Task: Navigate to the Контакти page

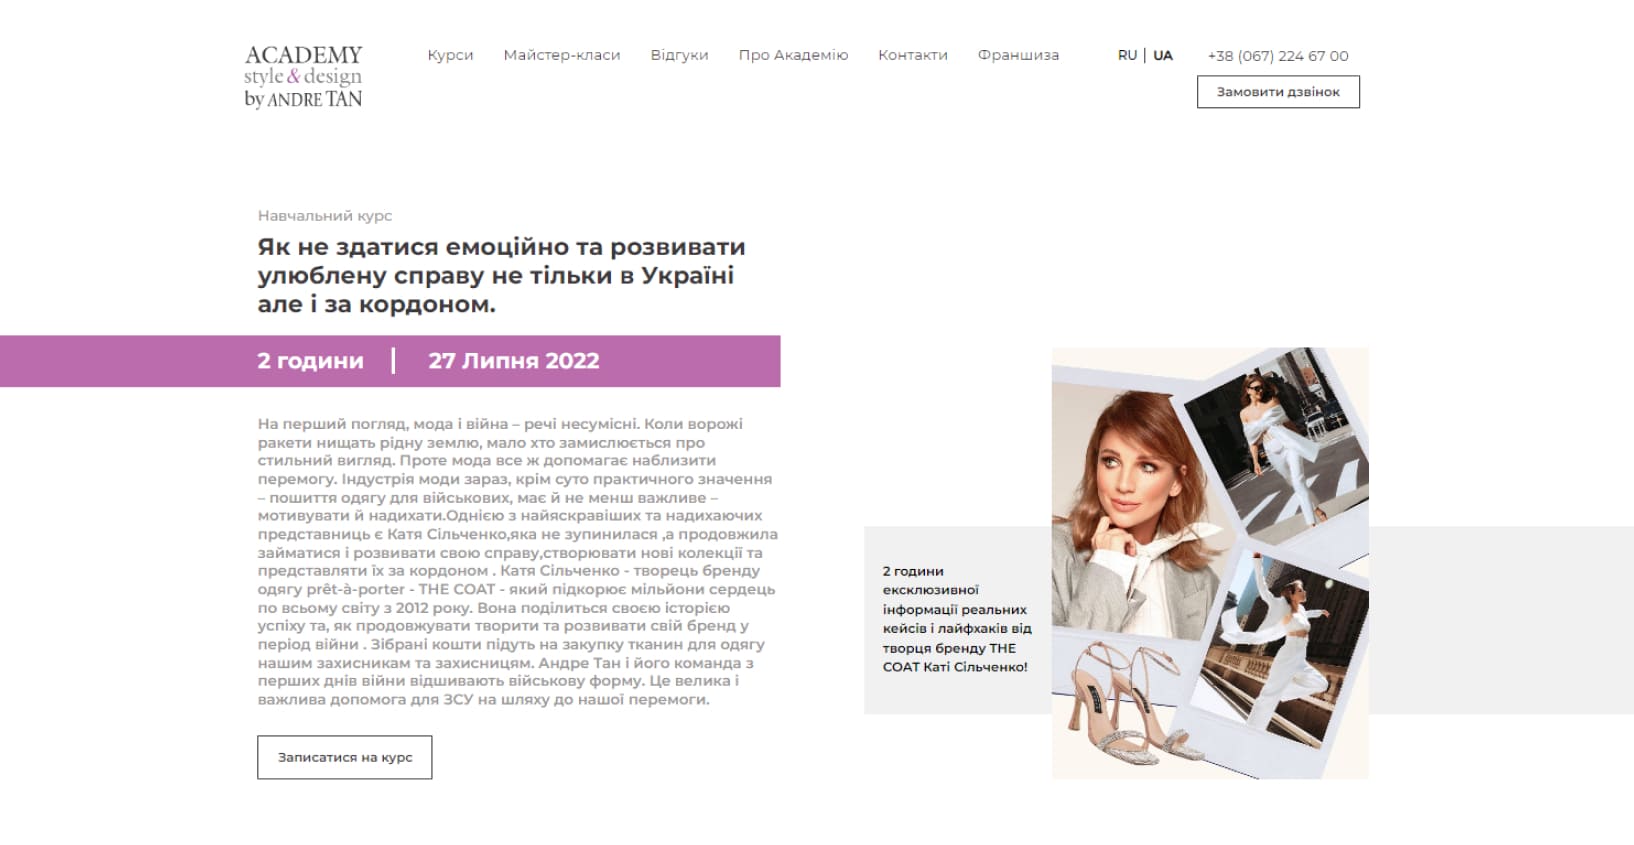Action: pos(913,55)
